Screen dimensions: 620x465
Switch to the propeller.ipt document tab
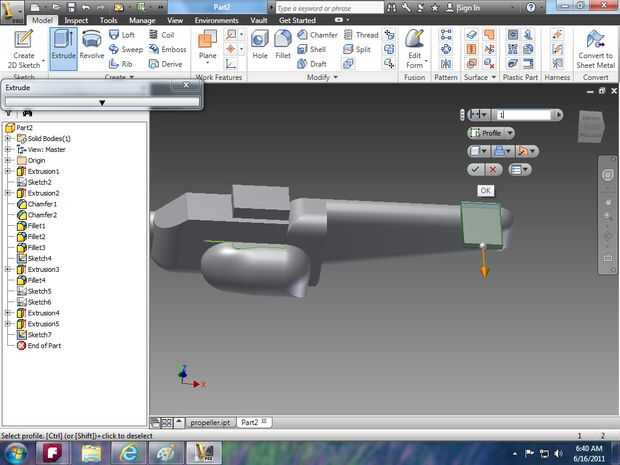coord(210,422)
